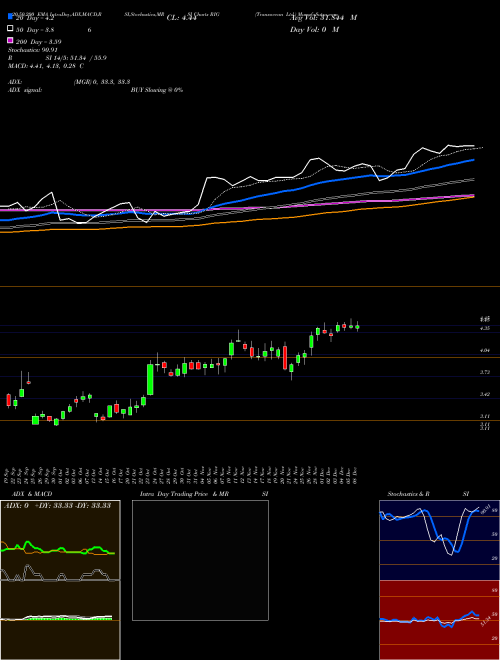Click the last green candlestick on the chart
The height and width of the screenshot is (660, 500).
pyautogui.click(x=357, y=327)
